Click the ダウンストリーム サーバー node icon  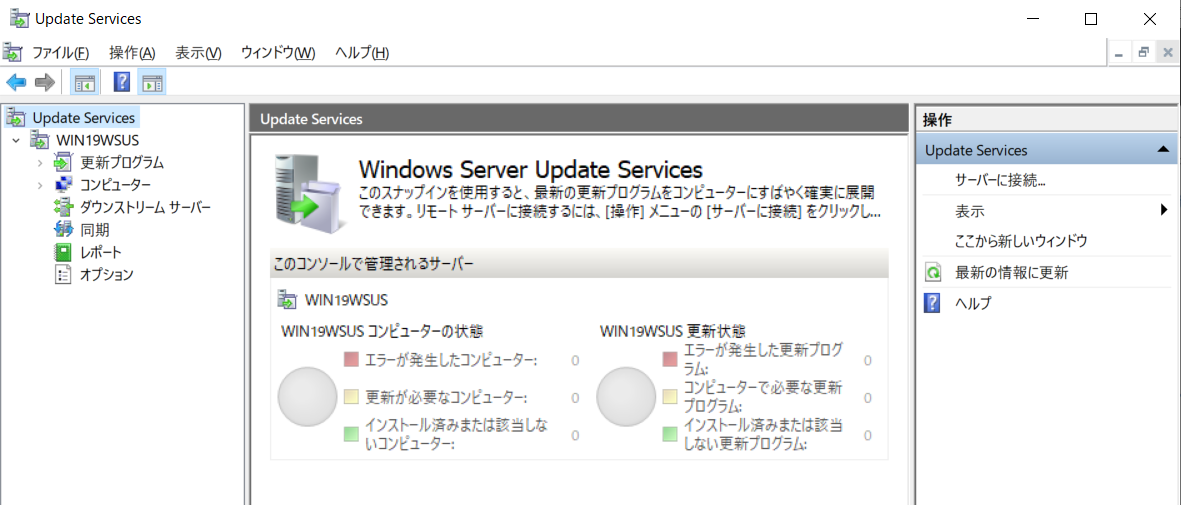[63, 207]
